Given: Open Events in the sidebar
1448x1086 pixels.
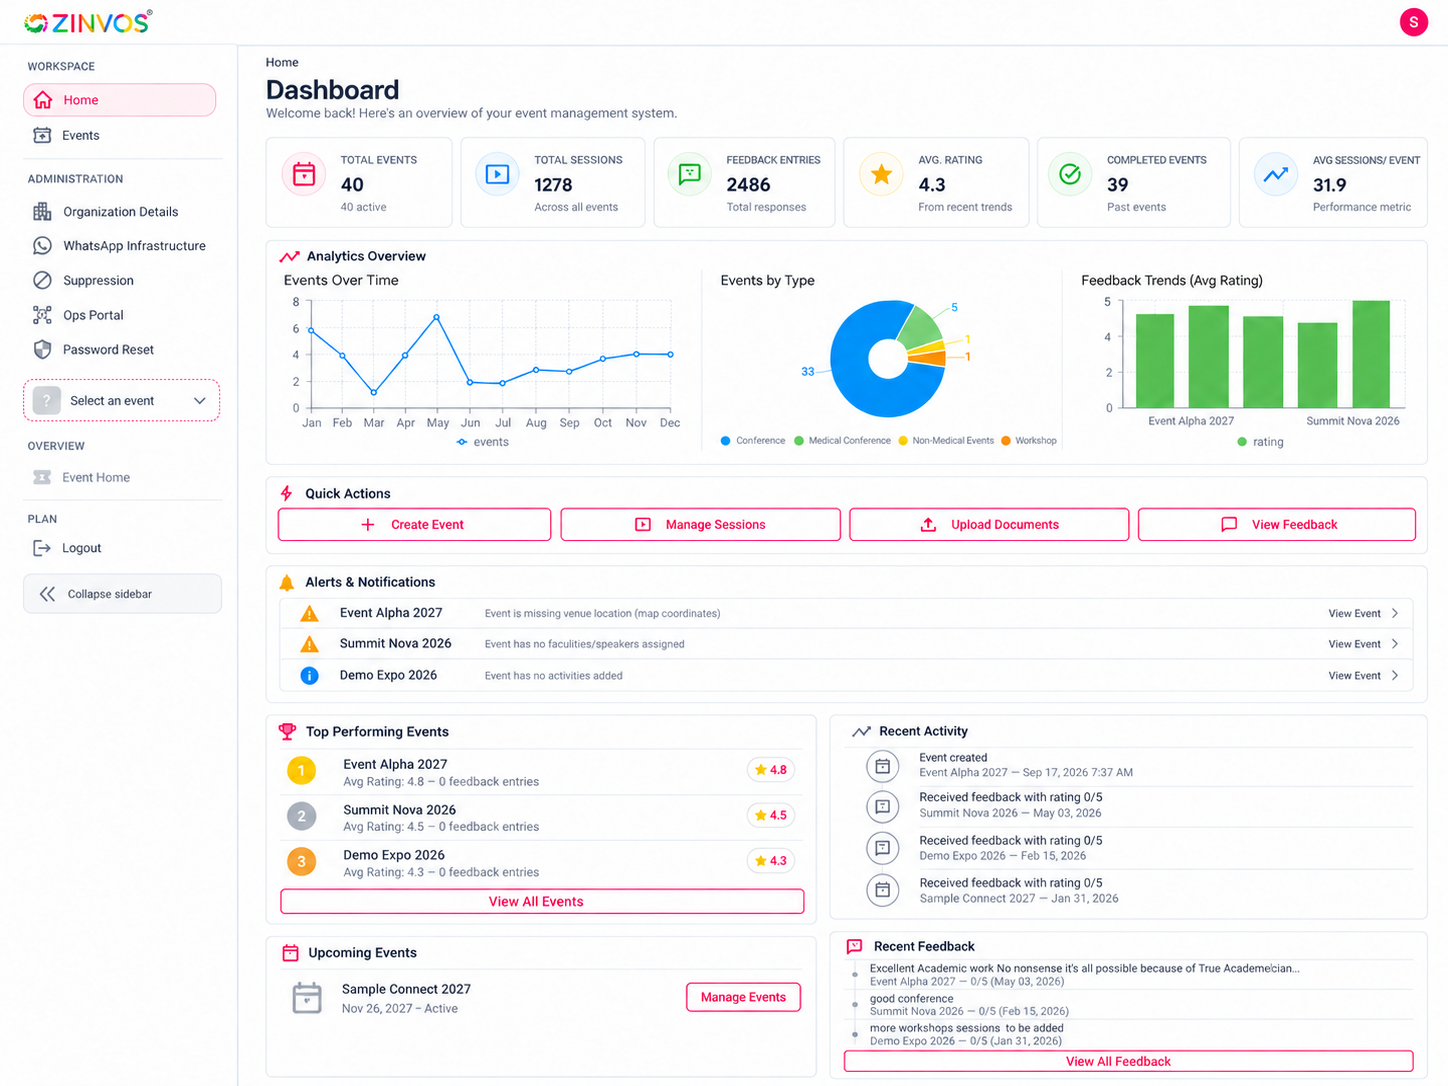Looking at the screenshot, I should (x=120, y=135).
